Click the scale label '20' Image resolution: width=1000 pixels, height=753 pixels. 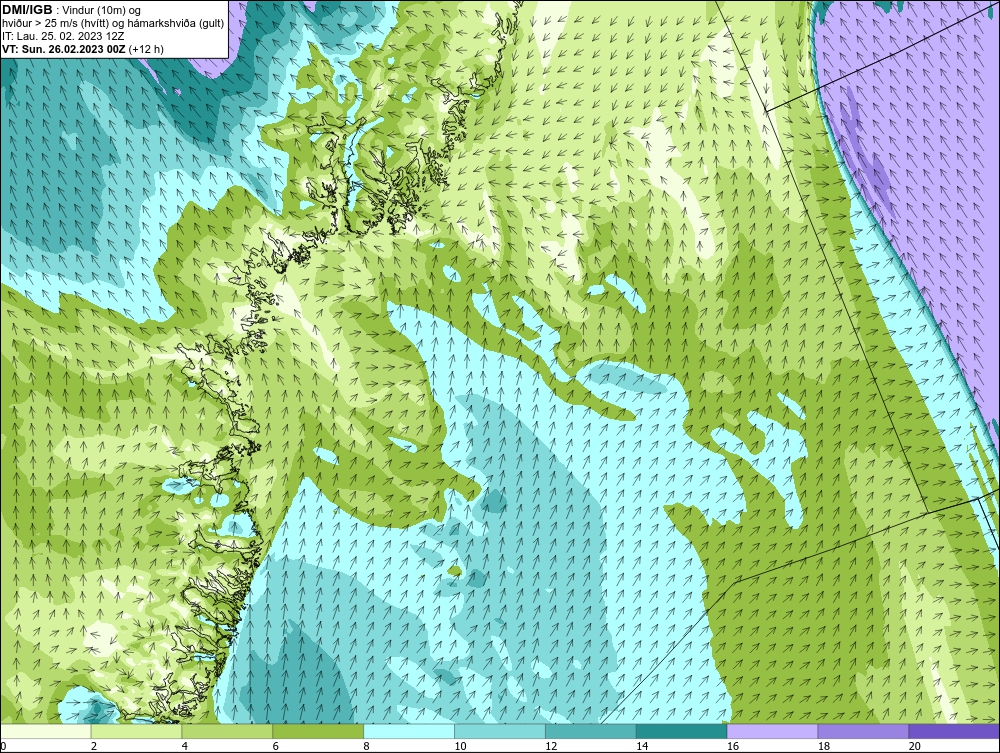pos(915,746)
